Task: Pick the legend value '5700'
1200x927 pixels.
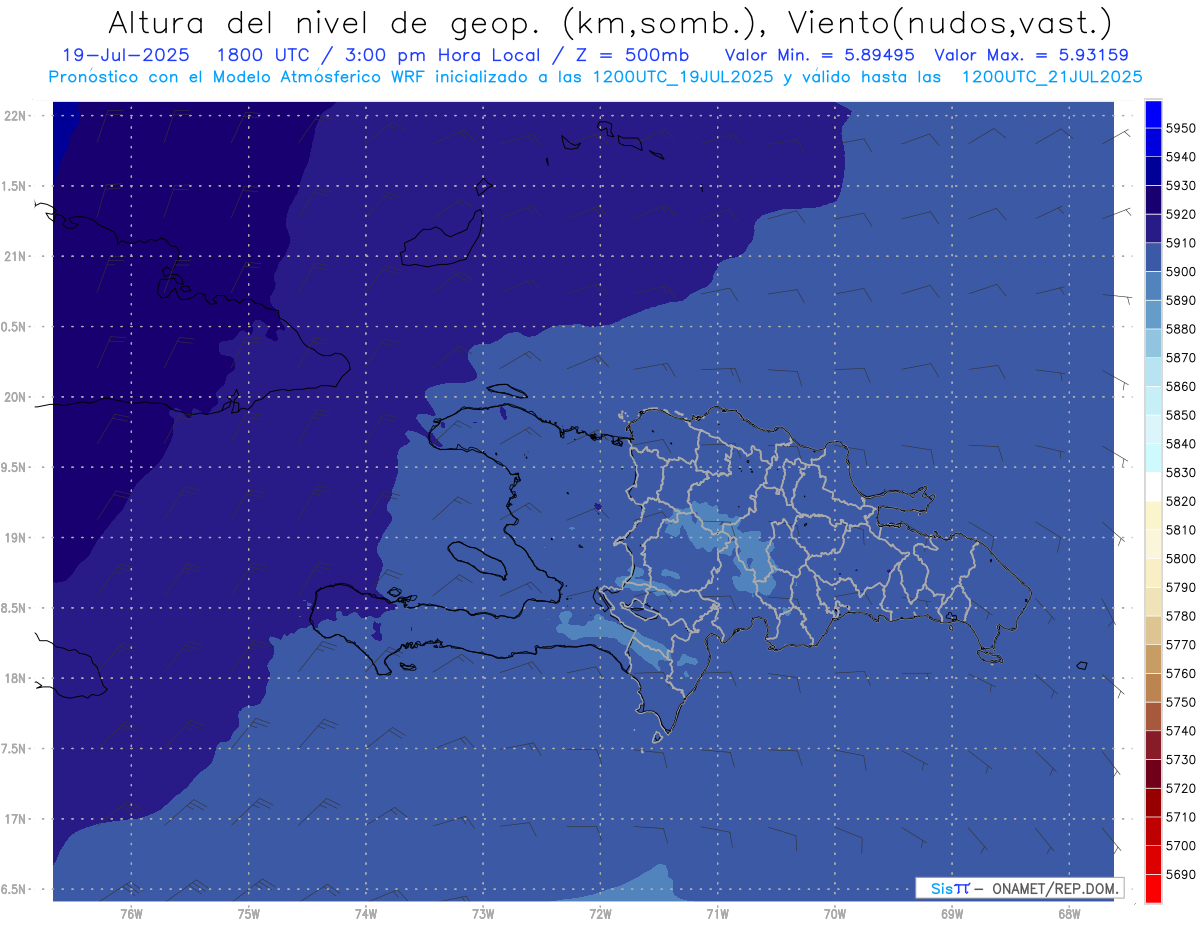Action: (1180, 845)
